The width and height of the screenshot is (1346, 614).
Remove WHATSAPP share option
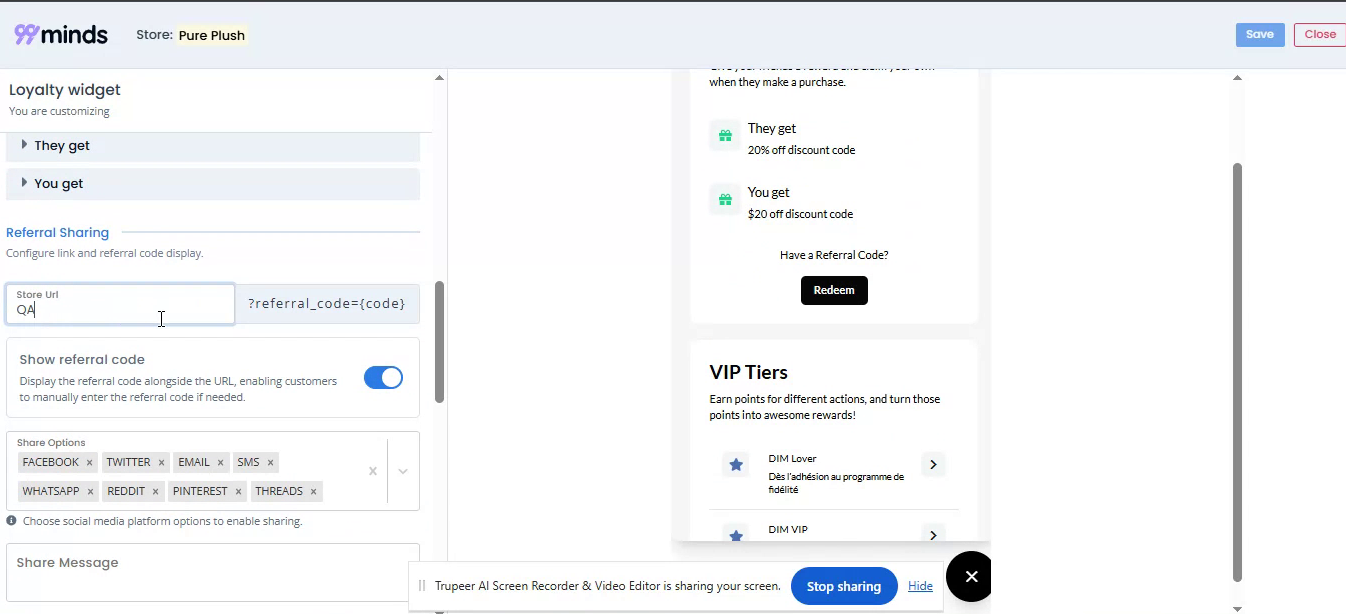[x=90, y=492]
